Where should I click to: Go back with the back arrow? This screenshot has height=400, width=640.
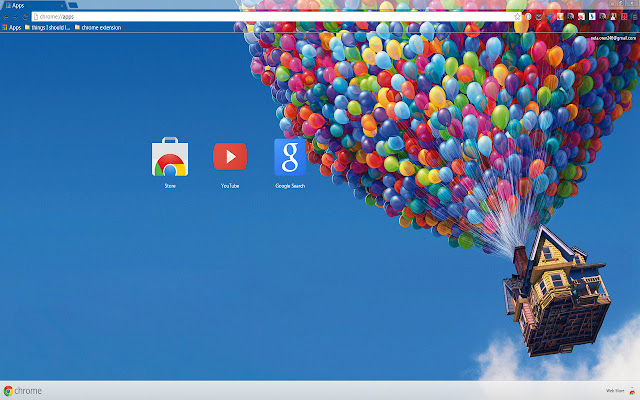point(6,17)
